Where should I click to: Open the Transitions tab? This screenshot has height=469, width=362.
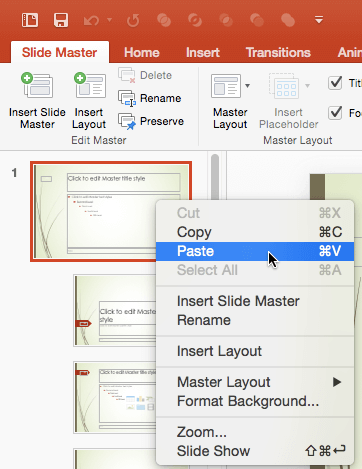(278, 52)
